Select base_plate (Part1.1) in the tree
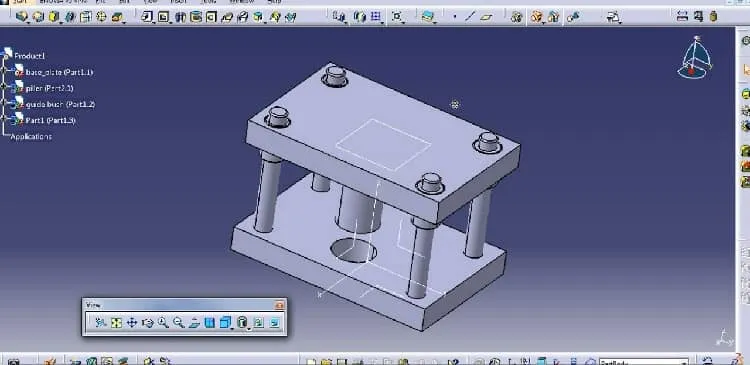Image resolution: width=750 pixels, height=365 pixels. pos(59,72)
